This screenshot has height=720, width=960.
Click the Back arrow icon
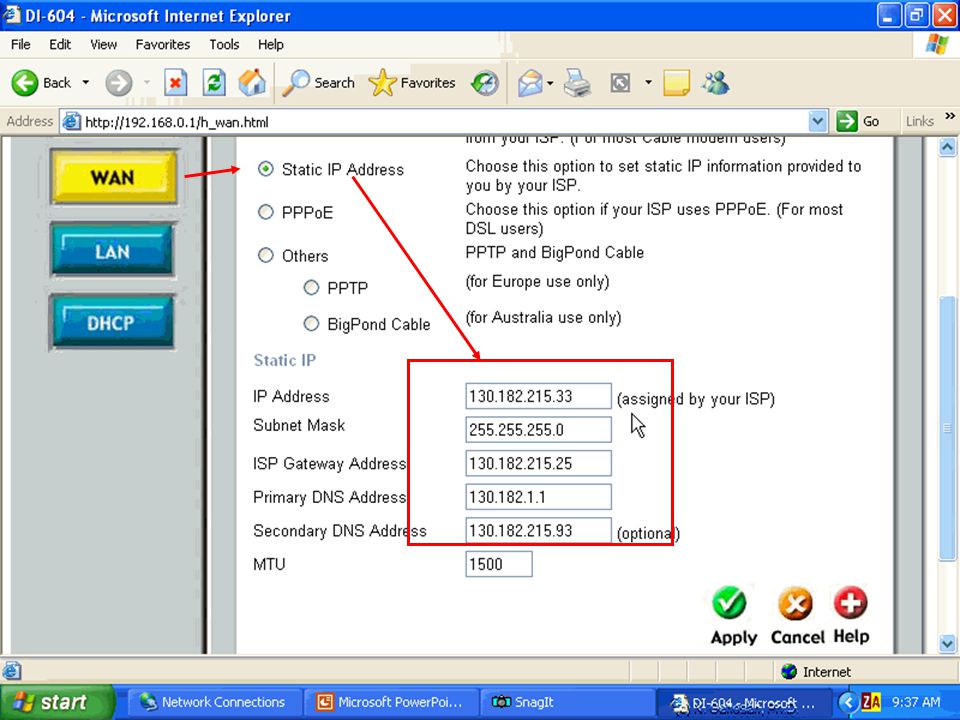24,83
